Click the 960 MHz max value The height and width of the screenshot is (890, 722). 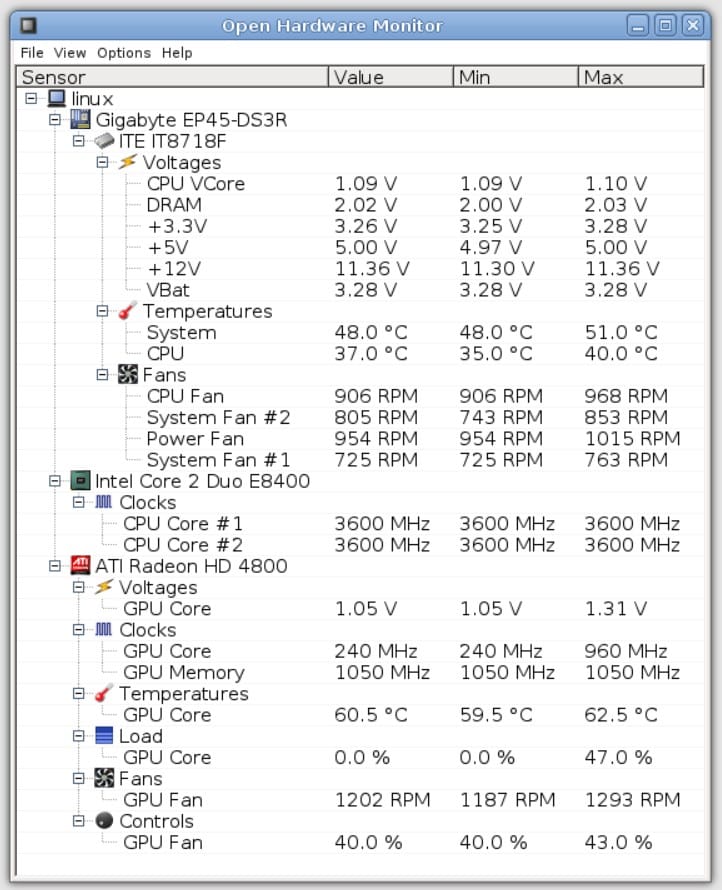point(626,651)
